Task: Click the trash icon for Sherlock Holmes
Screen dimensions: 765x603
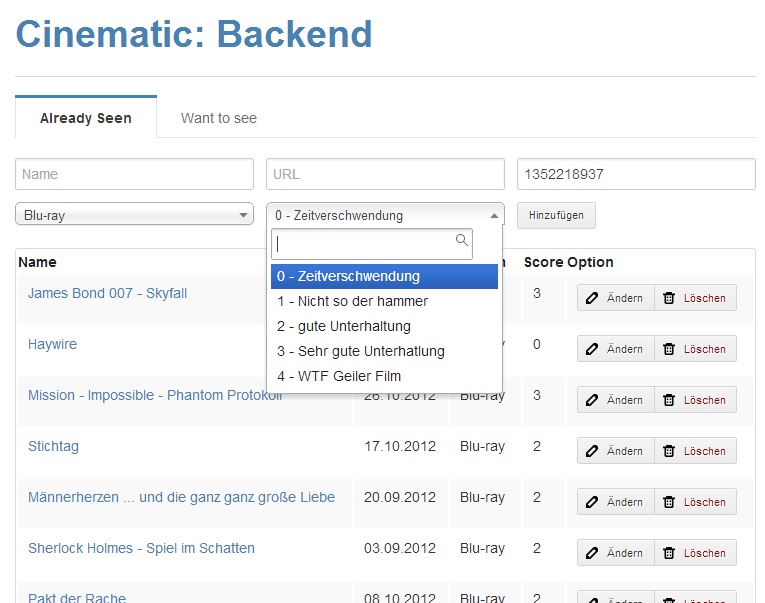Action: pyautogui.click(x=669, y=553)
